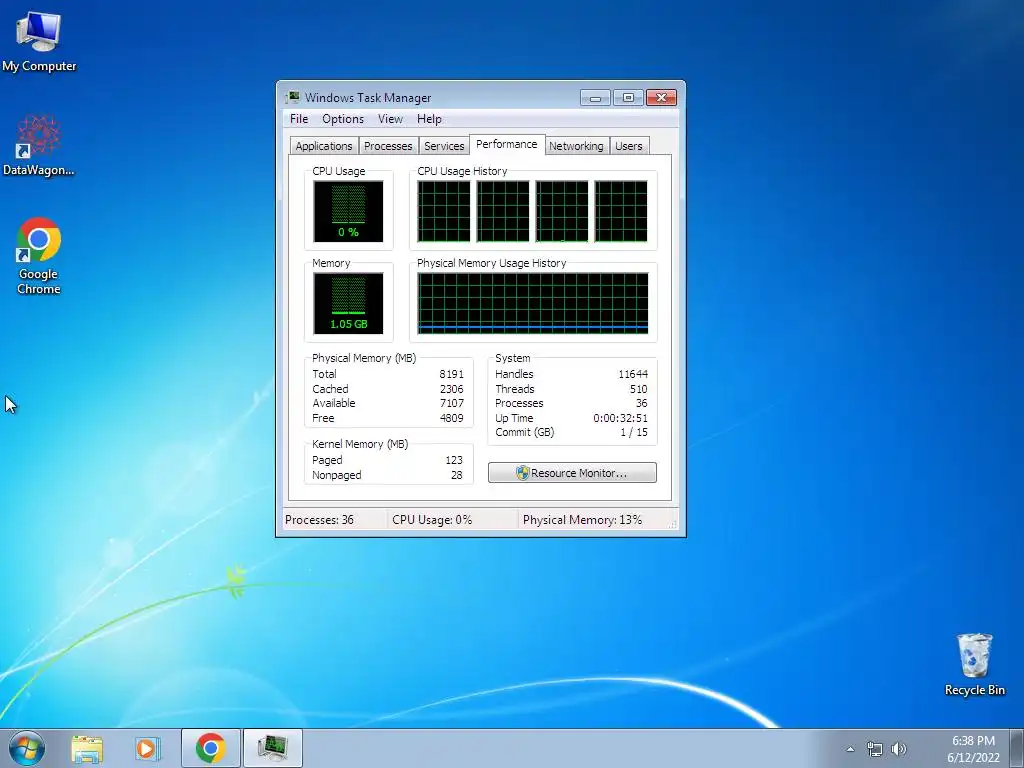Click the Task Manager taskbar button
The height and width of the screenshot is (768, 1024).
point(272,748)
